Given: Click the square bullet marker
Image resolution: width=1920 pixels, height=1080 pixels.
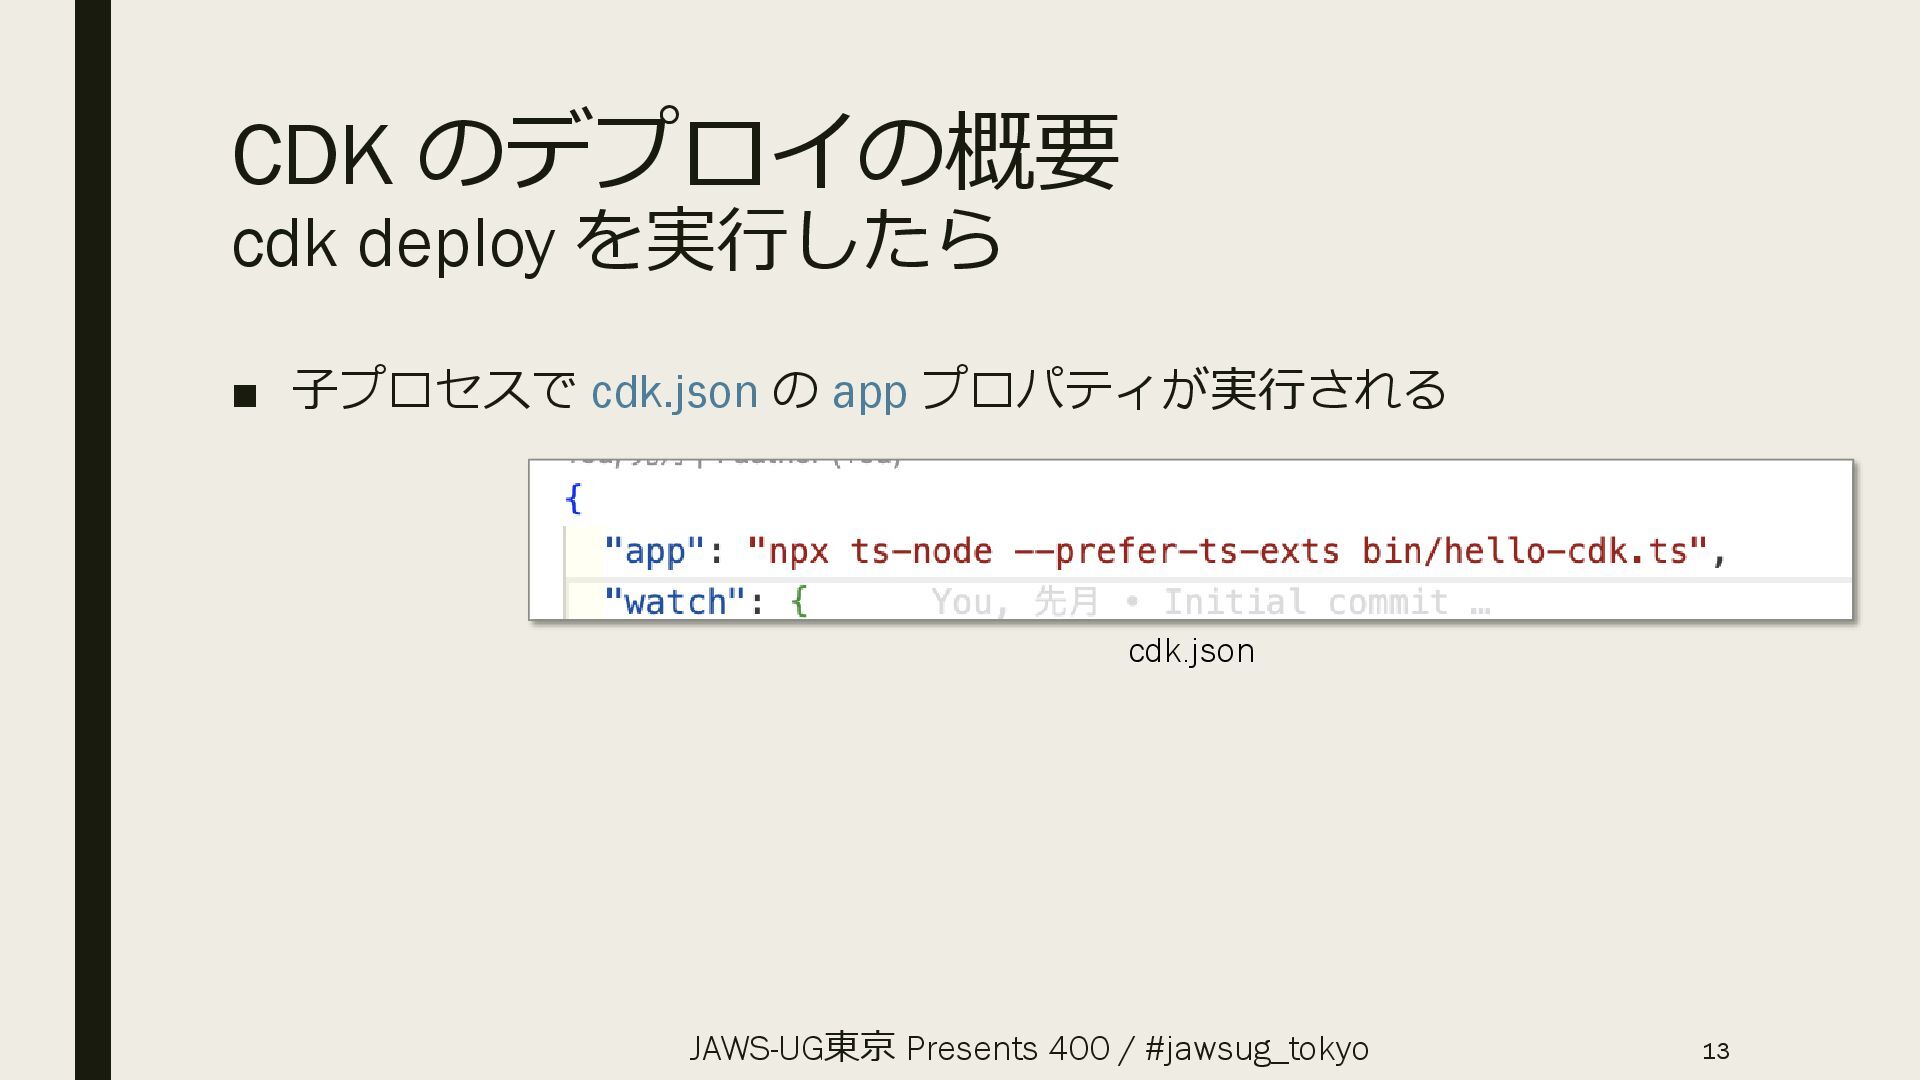Looking at the screenshot, I should (x=245, y=396).
